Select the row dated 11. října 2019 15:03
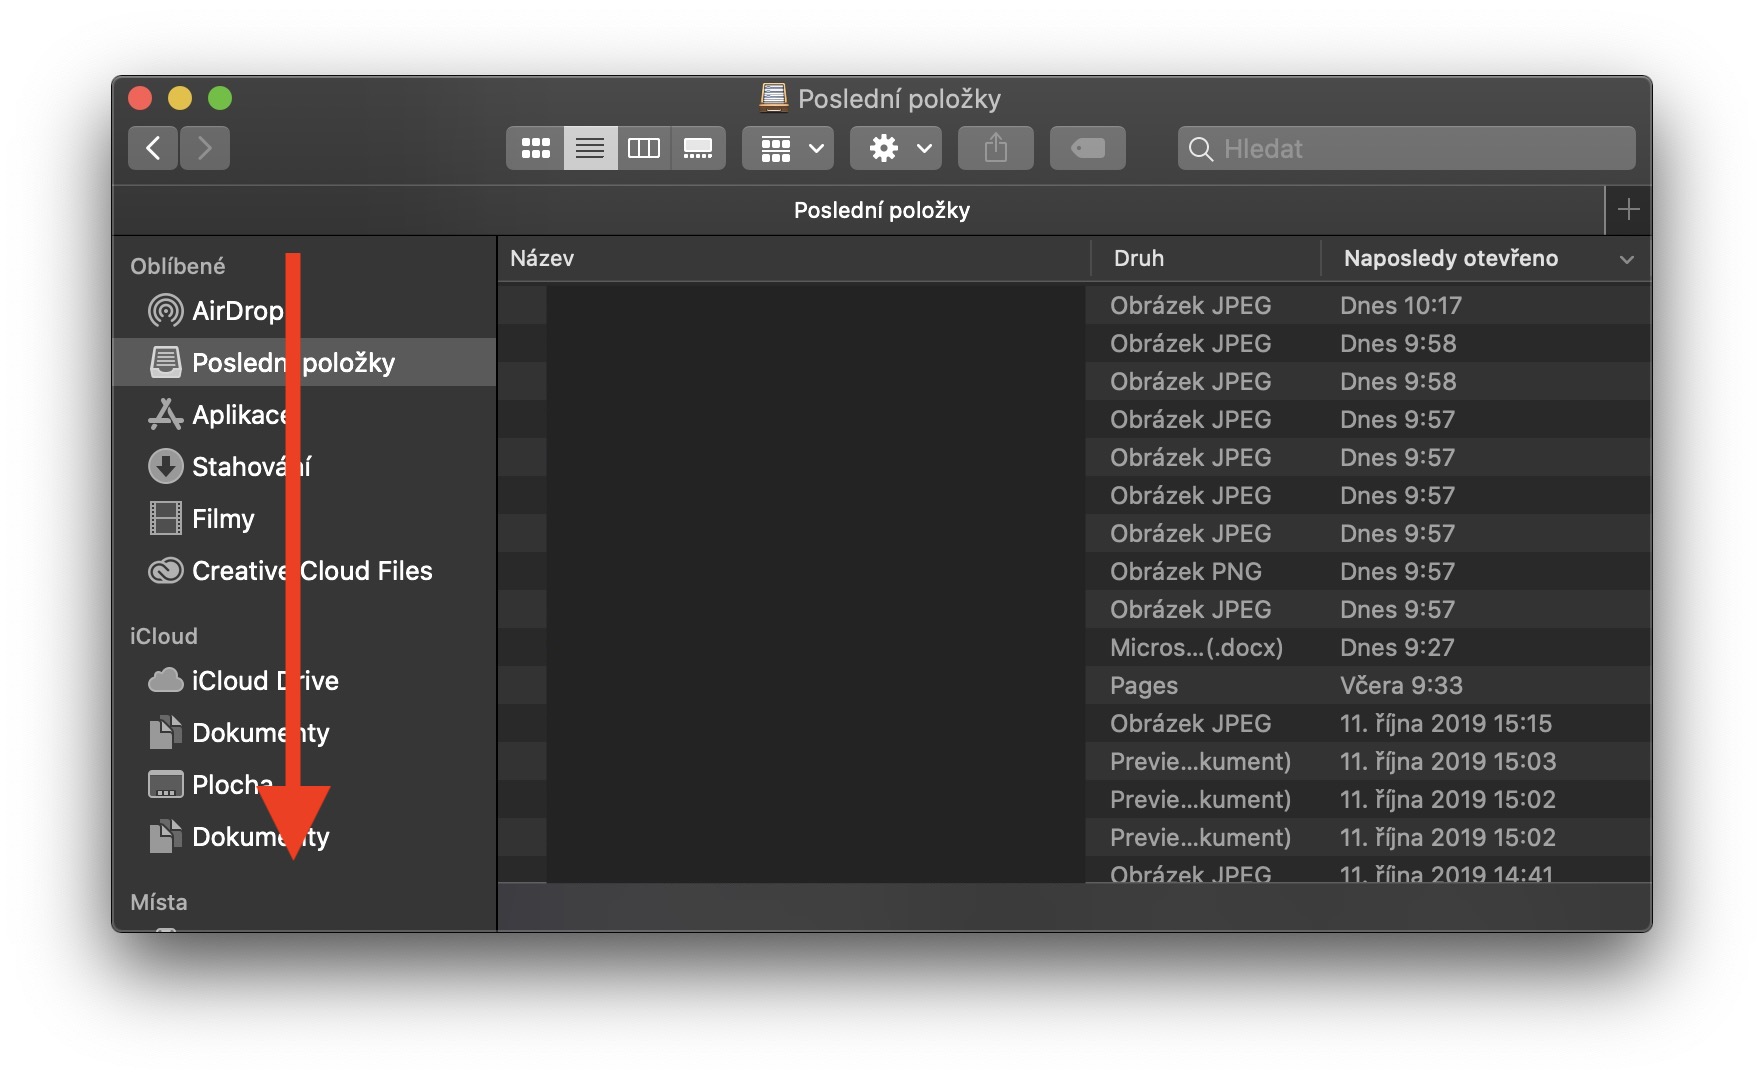 1074,761
